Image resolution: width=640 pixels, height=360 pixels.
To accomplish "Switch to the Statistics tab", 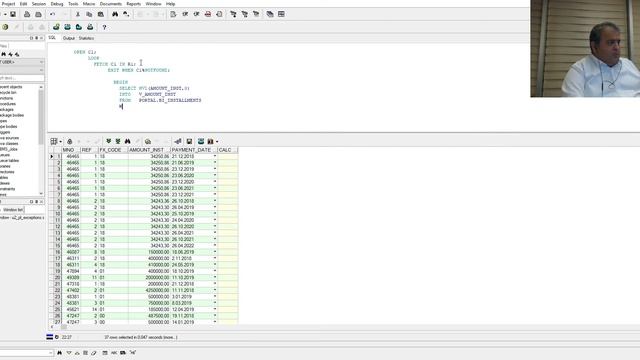I will click(86, 38).
